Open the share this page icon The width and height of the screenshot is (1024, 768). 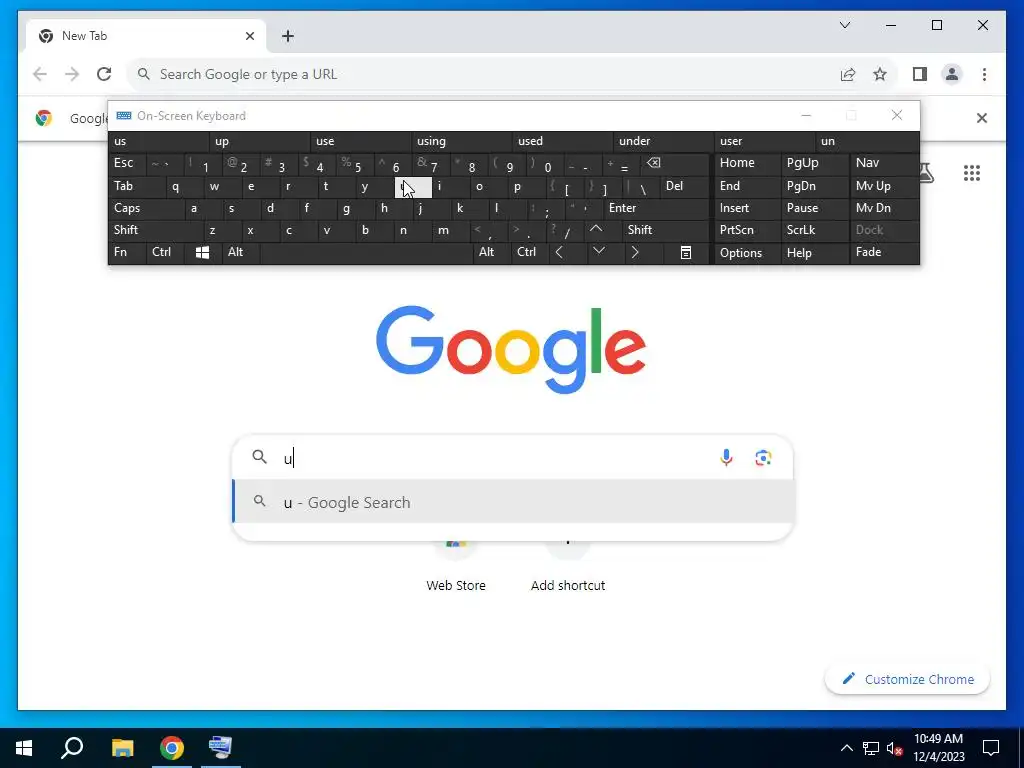[x=848, y=74]
